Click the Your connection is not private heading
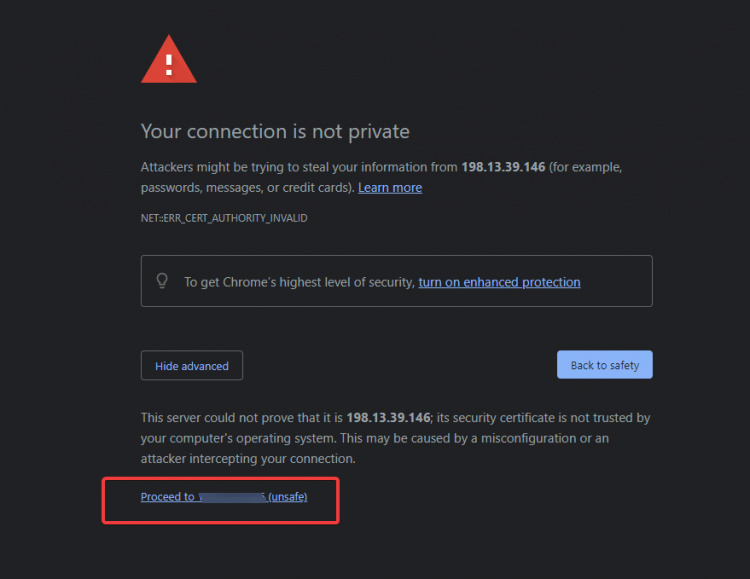Viewport: 750px width, 579px height. point(275,131)
